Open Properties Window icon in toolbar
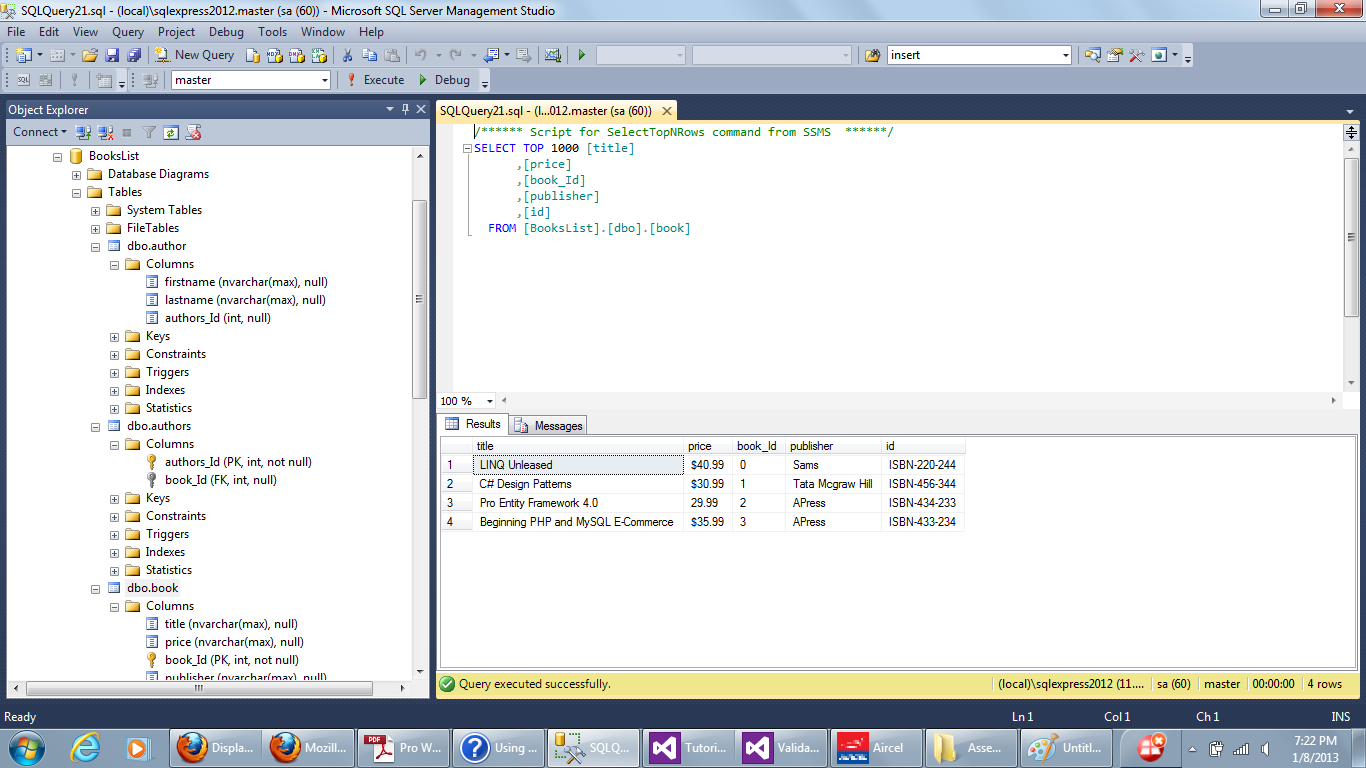Viewport: 1366px width, 768px height. (1115, 55)
